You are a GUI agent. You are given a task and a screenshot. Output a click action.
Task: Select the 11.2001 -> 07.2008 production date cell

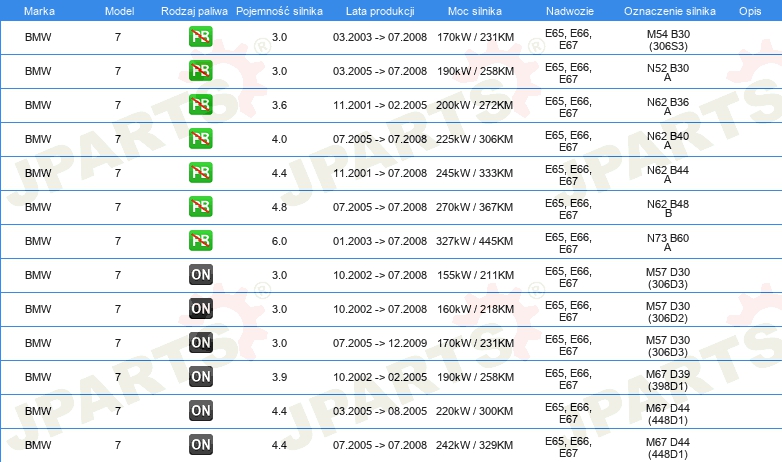380,173
